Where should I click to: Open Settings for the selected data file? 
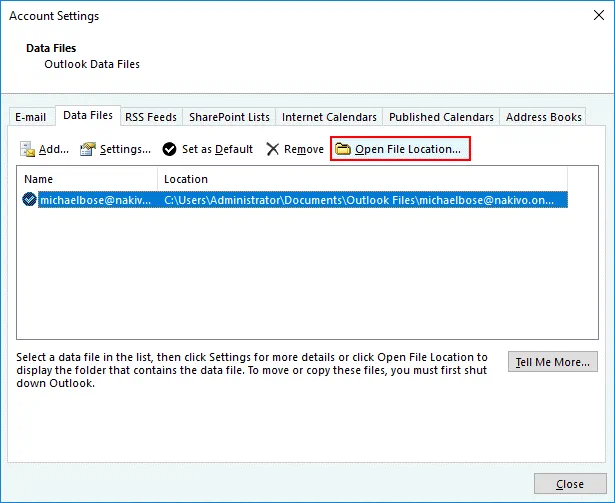115,149
